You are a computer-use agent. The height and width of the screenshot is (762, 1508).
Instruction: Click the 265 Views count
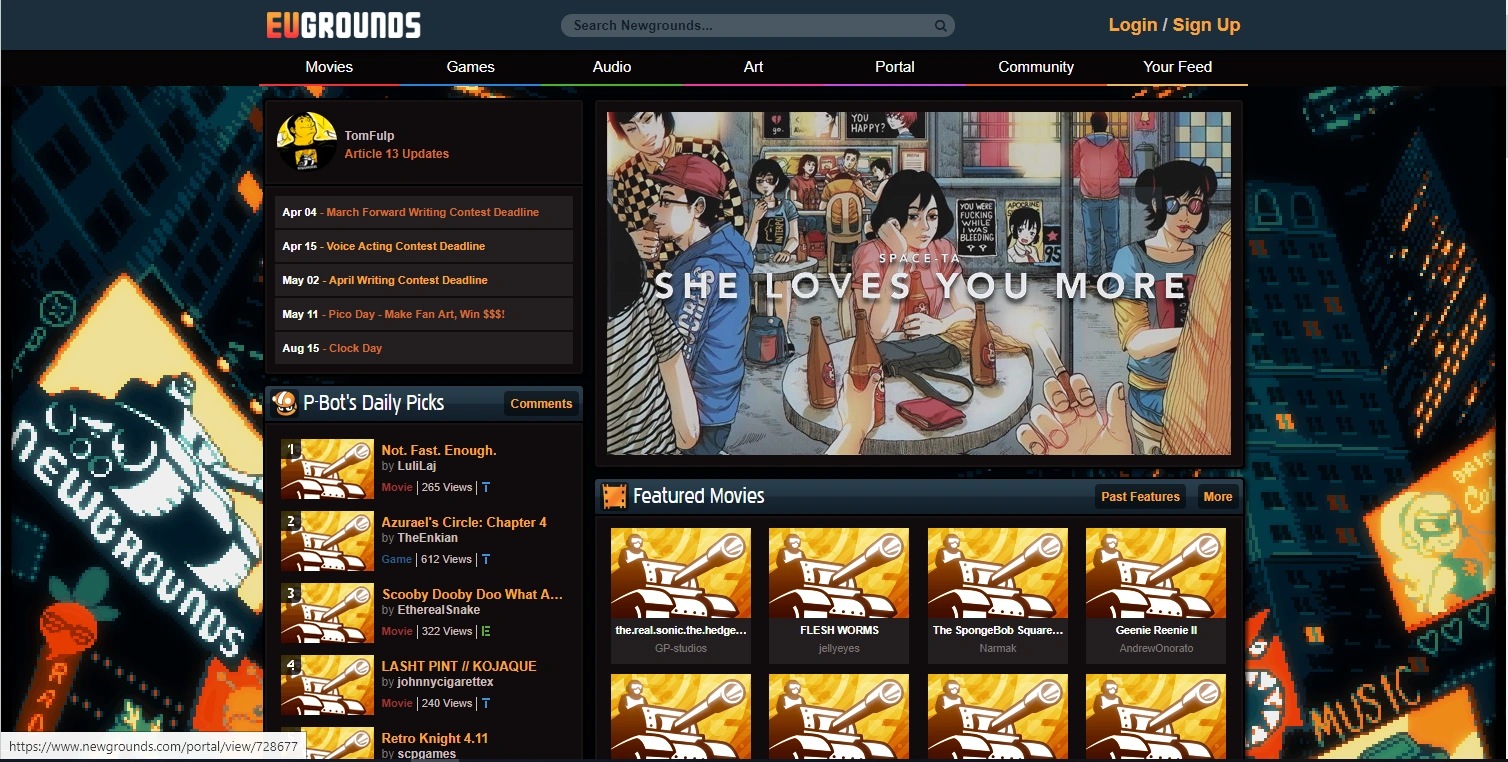[x=446, y=488]
